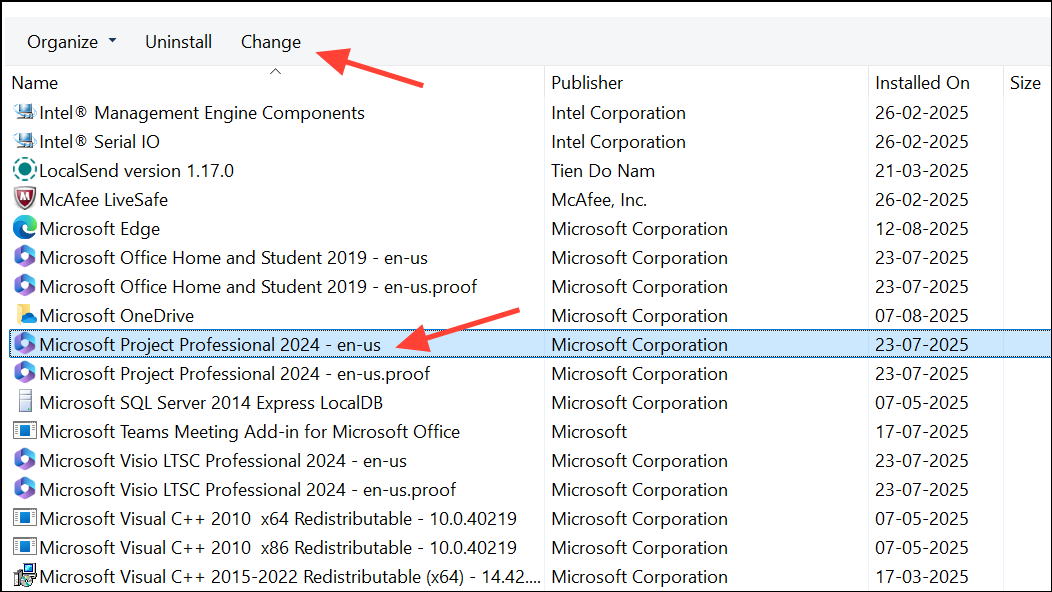This screenshot has height=592, width=1052.
Task: Click the Size column header
Action: (x=1025, y=82)
